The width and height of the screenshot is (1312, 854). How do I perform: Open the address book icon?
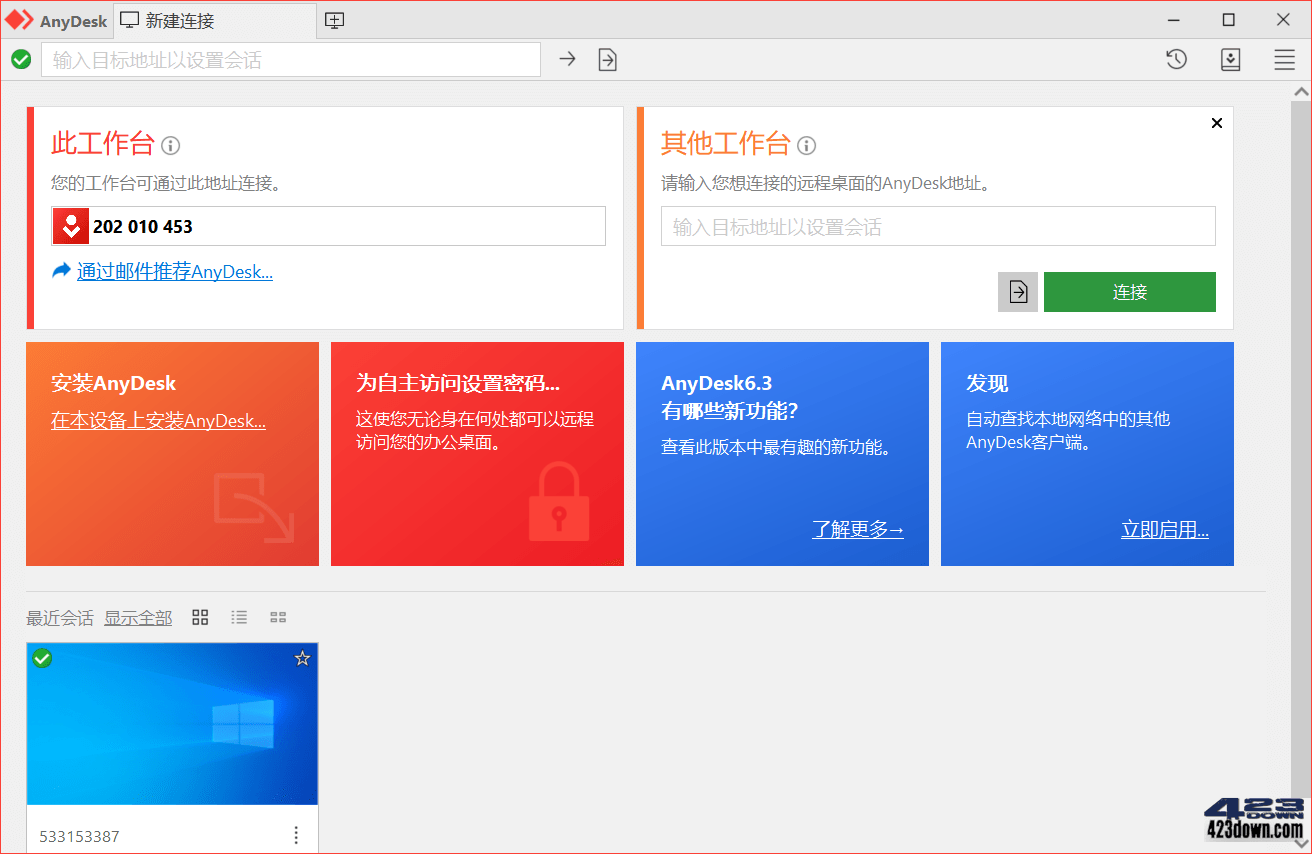1230,59
